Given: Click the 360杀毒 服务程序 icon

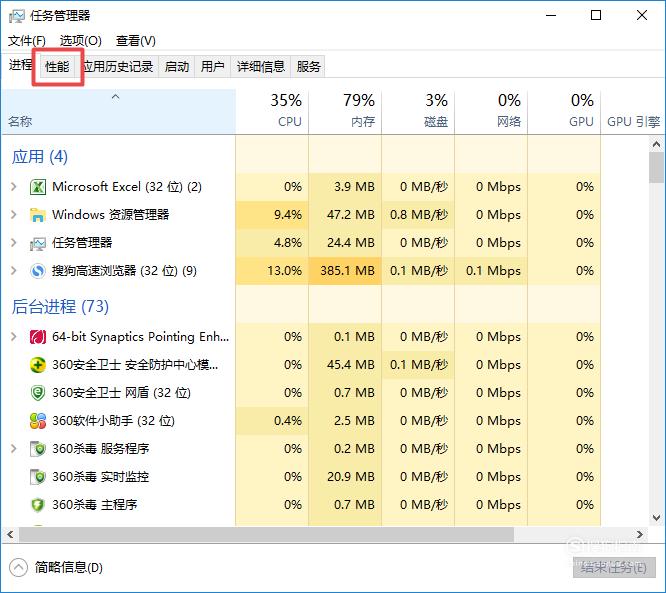Looking at the screenshot, I should (x=38, y=449).
